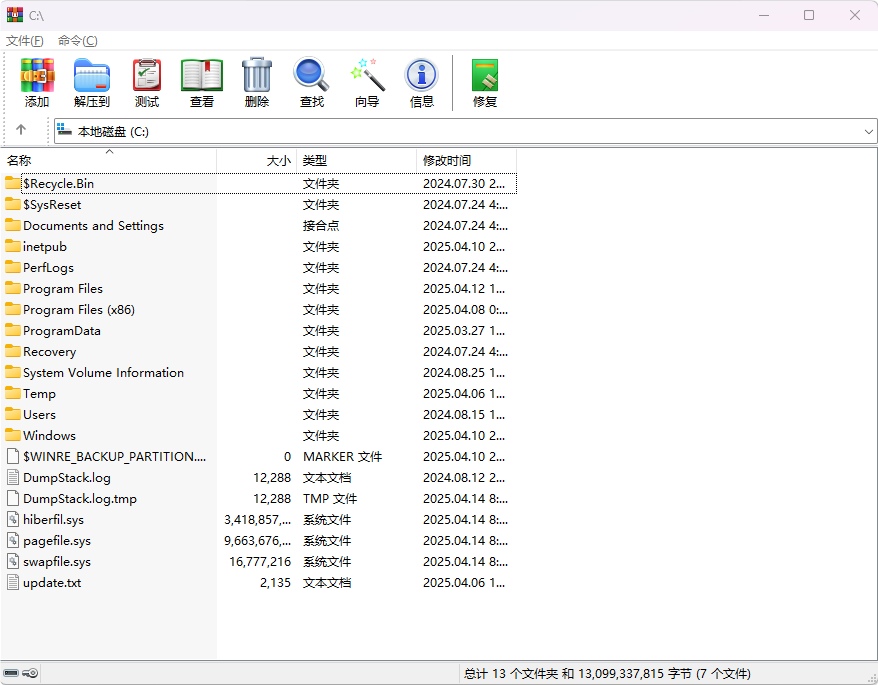
Task: Select the Program Files folder name
Action: pos(63,288)
